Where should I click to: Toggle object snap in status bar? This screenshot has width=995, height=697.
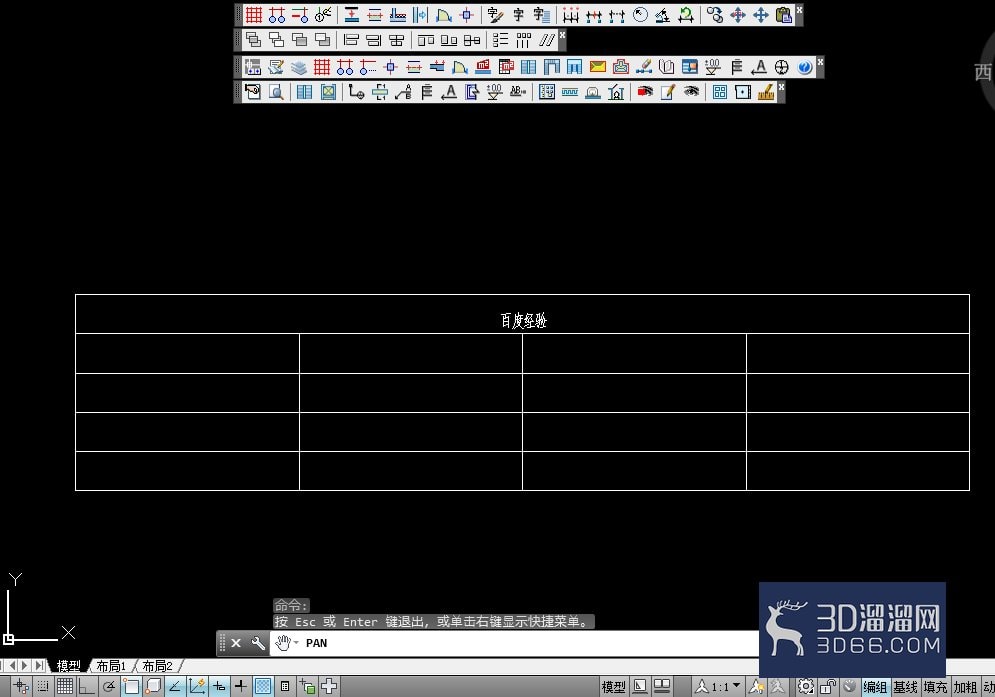pyautogui.click(x=131, y=686)
